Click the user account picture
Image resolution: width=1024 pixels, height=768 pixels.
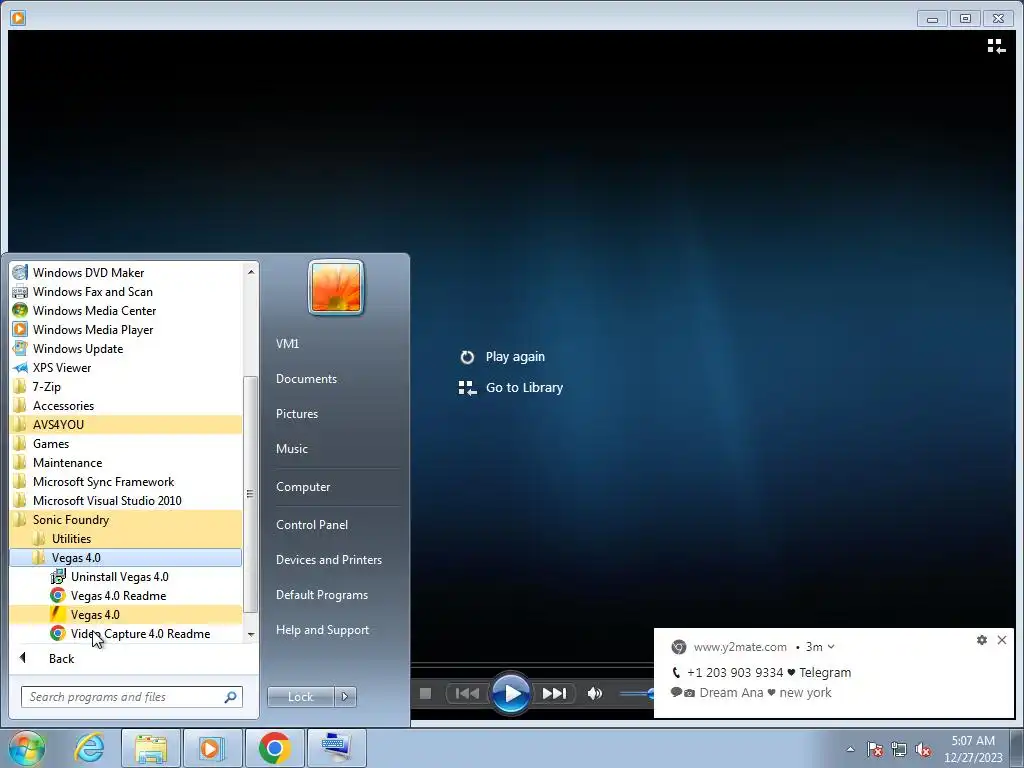(x=336, y=287)
